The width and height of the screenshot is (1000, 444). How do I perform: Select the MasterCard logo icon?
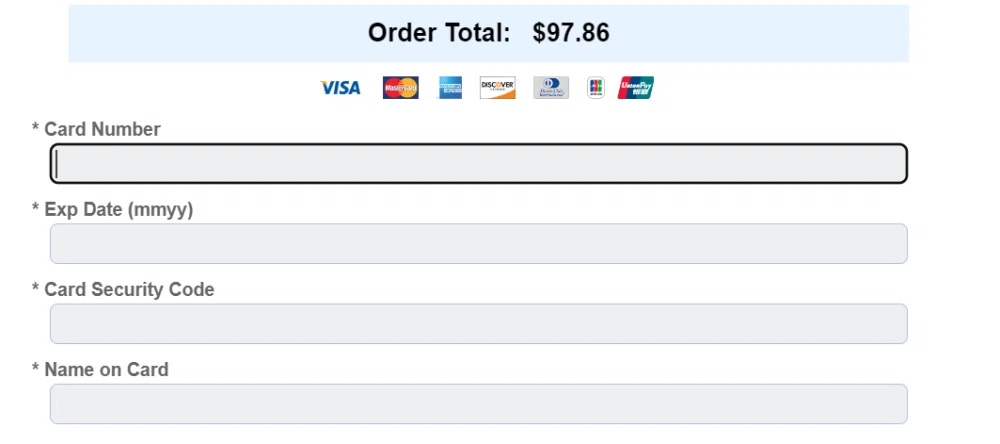coord(400,88)
